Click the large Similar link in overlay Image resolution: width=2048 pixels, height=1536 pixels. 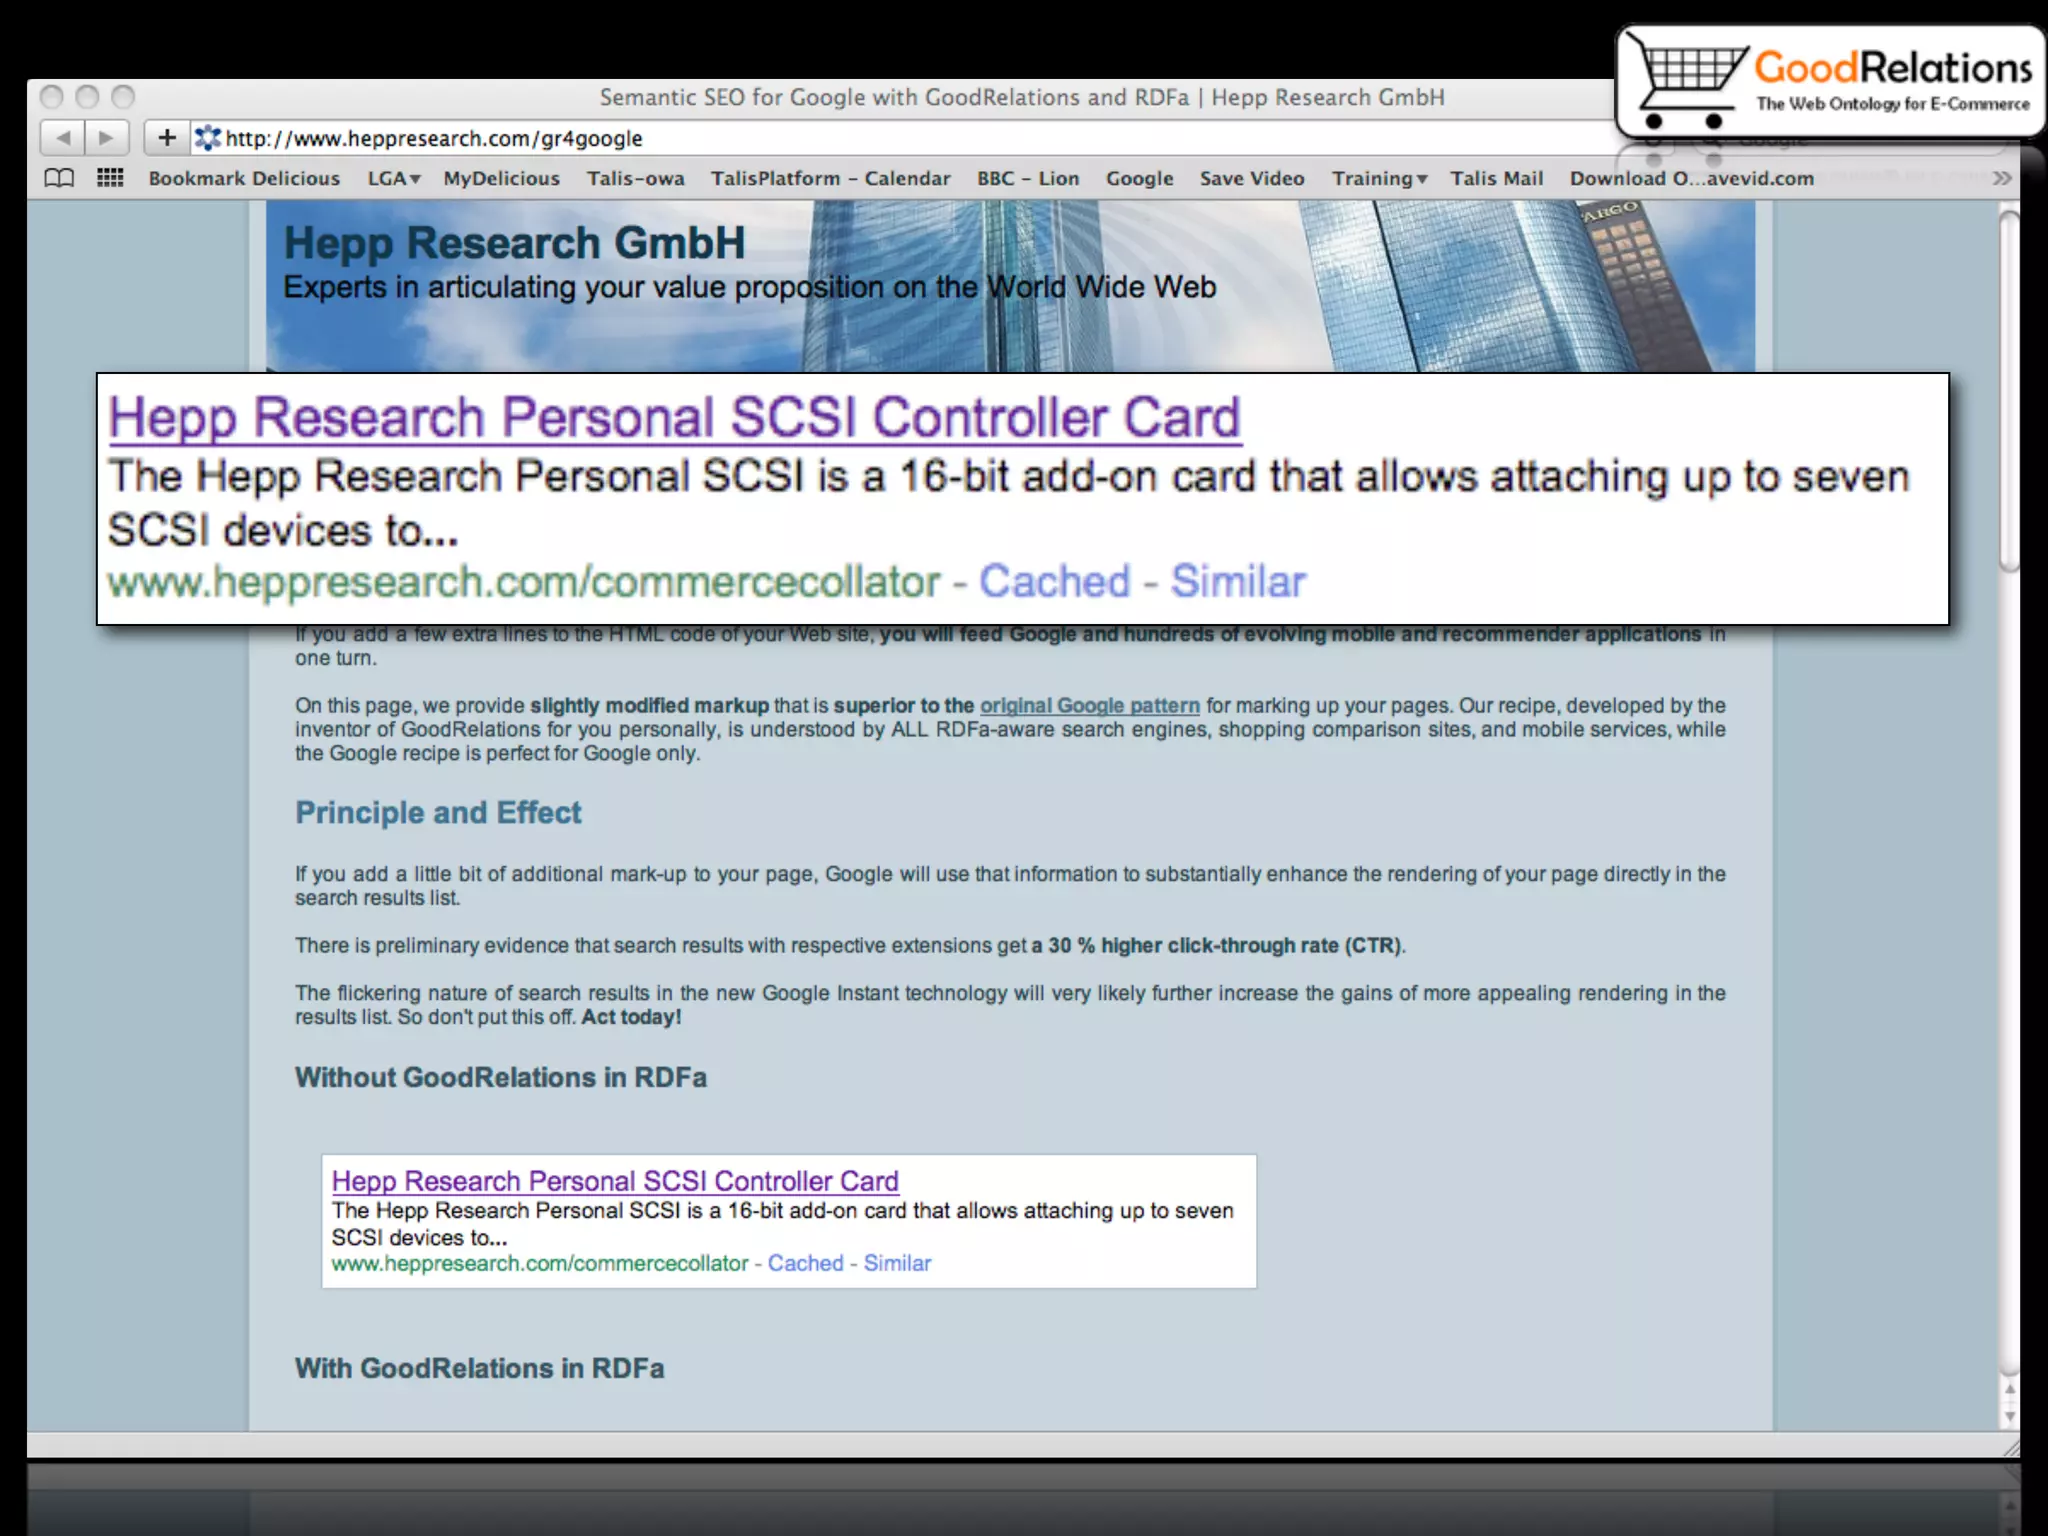click(1238, 581)
